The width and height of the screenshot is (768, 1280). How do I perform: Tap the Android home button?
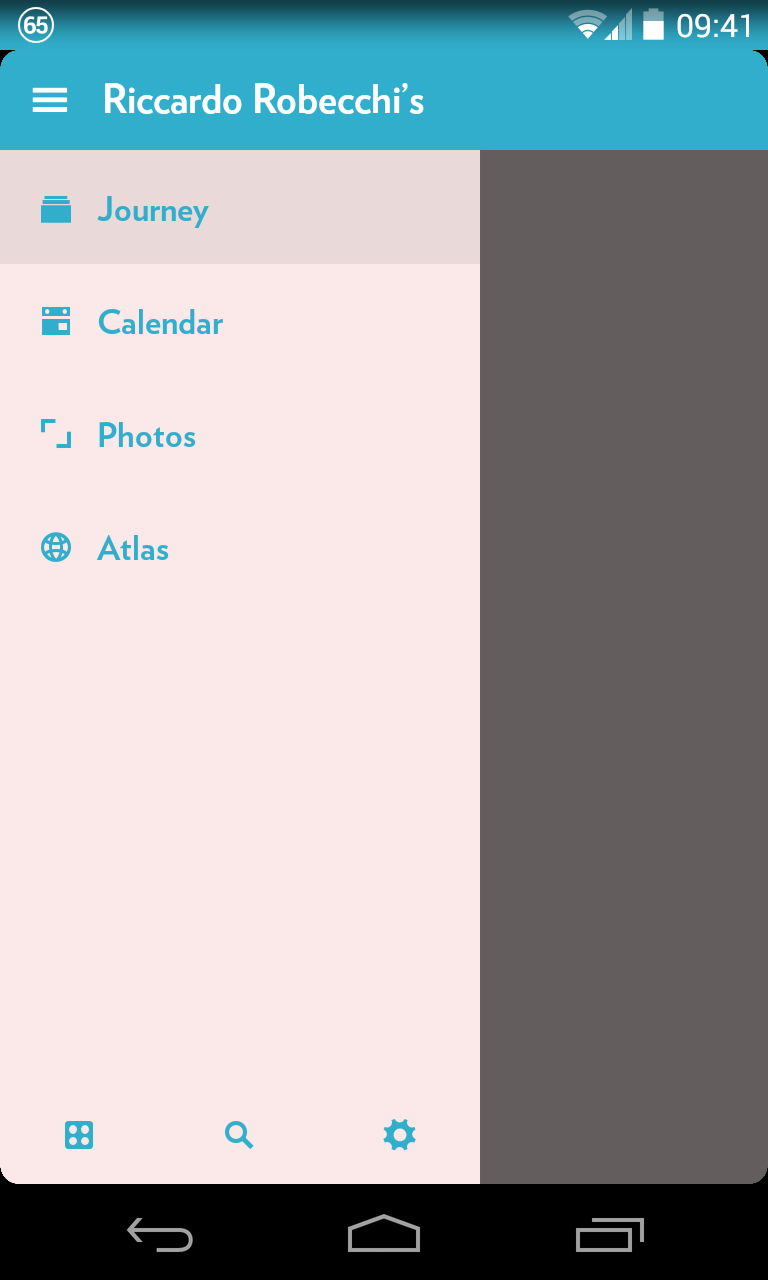384,1233
